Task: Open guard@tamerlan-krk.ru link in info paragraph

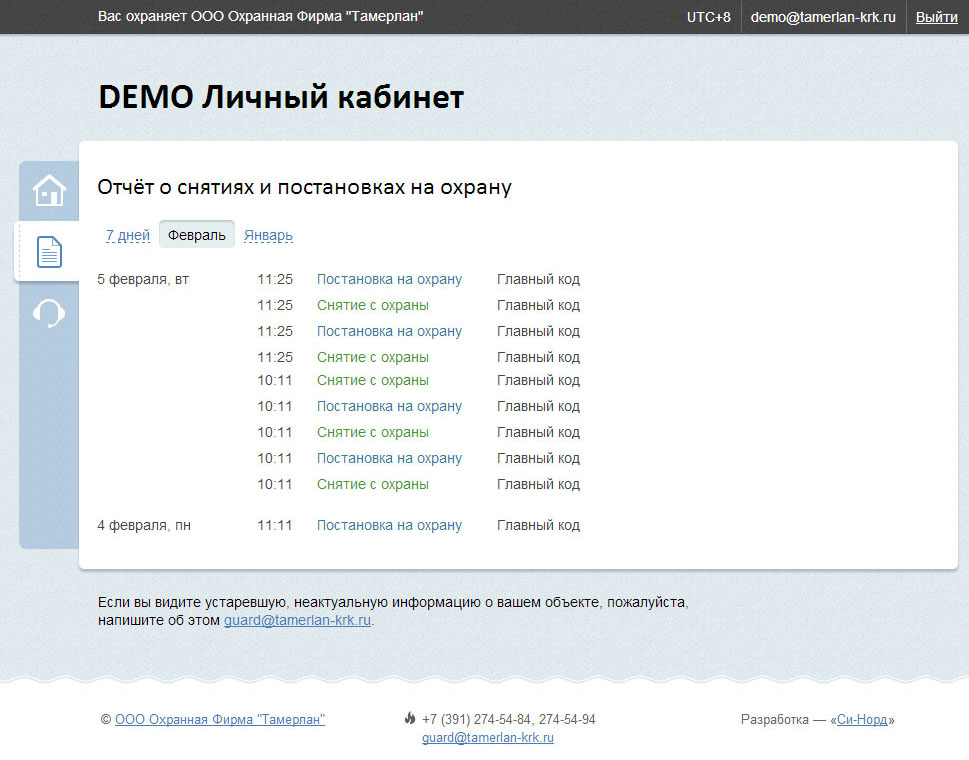Action: click(297, 620)
